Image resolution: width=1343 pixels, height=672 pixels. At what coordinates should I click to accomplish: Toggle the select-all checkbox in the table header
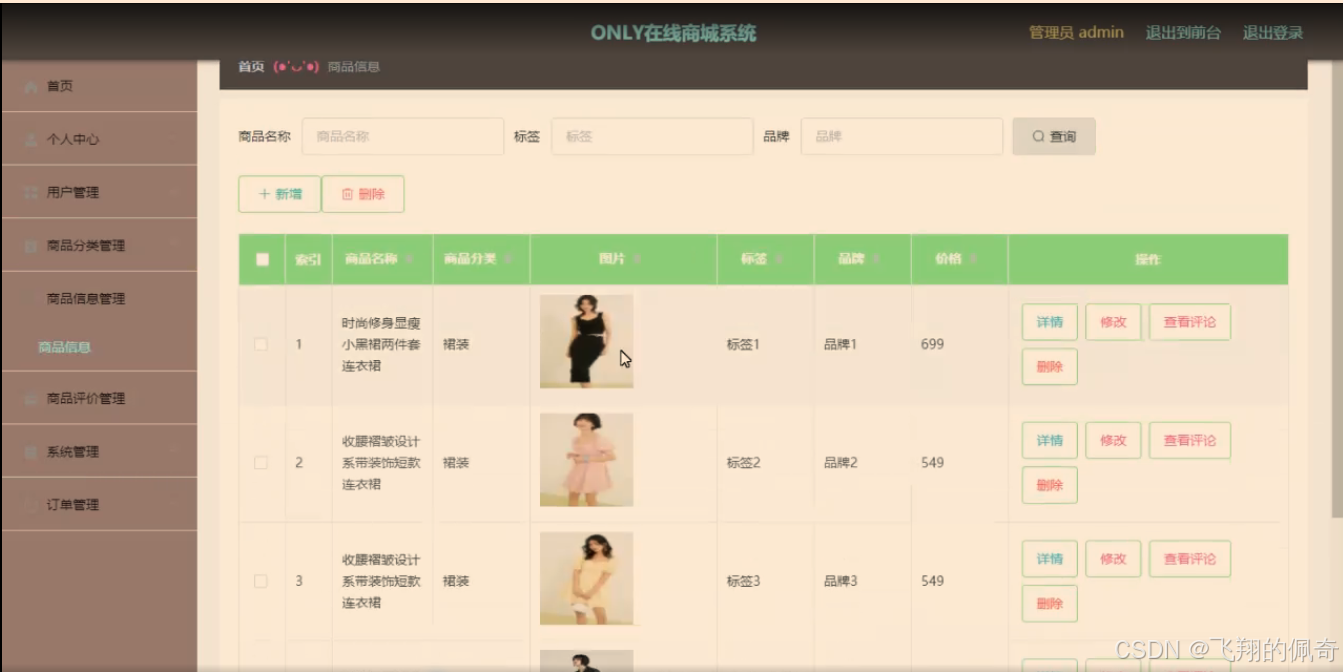[x=260, y=258]
